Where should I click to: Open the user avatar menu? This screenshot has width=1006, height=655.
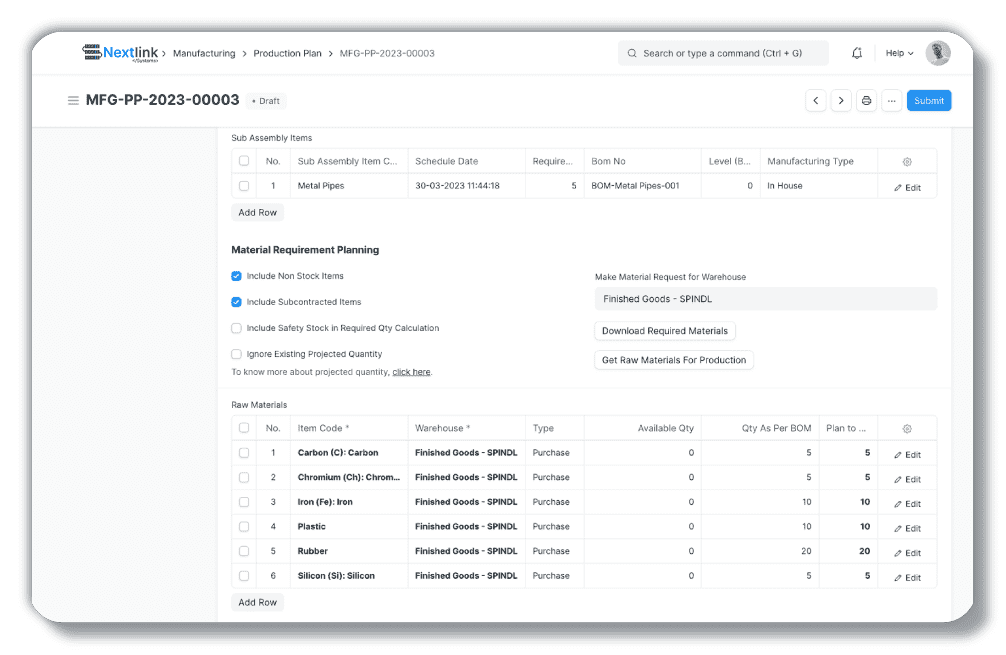[937, 53]
